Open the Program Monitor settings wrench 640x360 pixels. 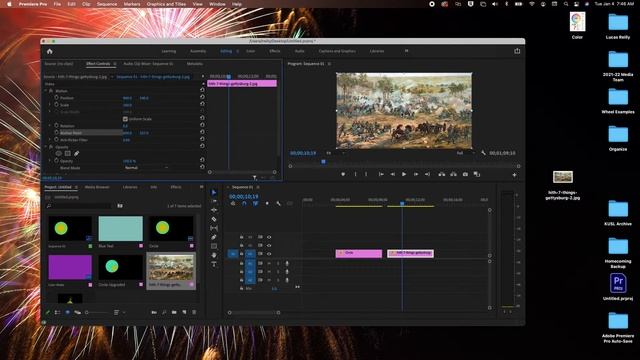coord(483,153)
